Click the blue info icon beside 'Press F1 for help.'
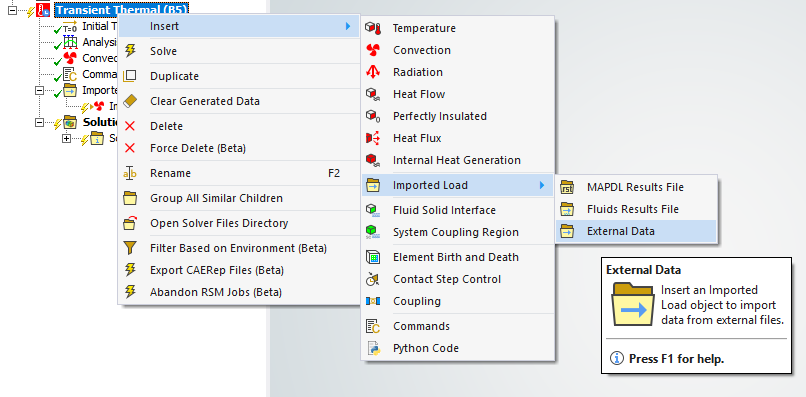The height and width of the screenshot is (397, 806). pyautogui.click(x=616, y=358)
